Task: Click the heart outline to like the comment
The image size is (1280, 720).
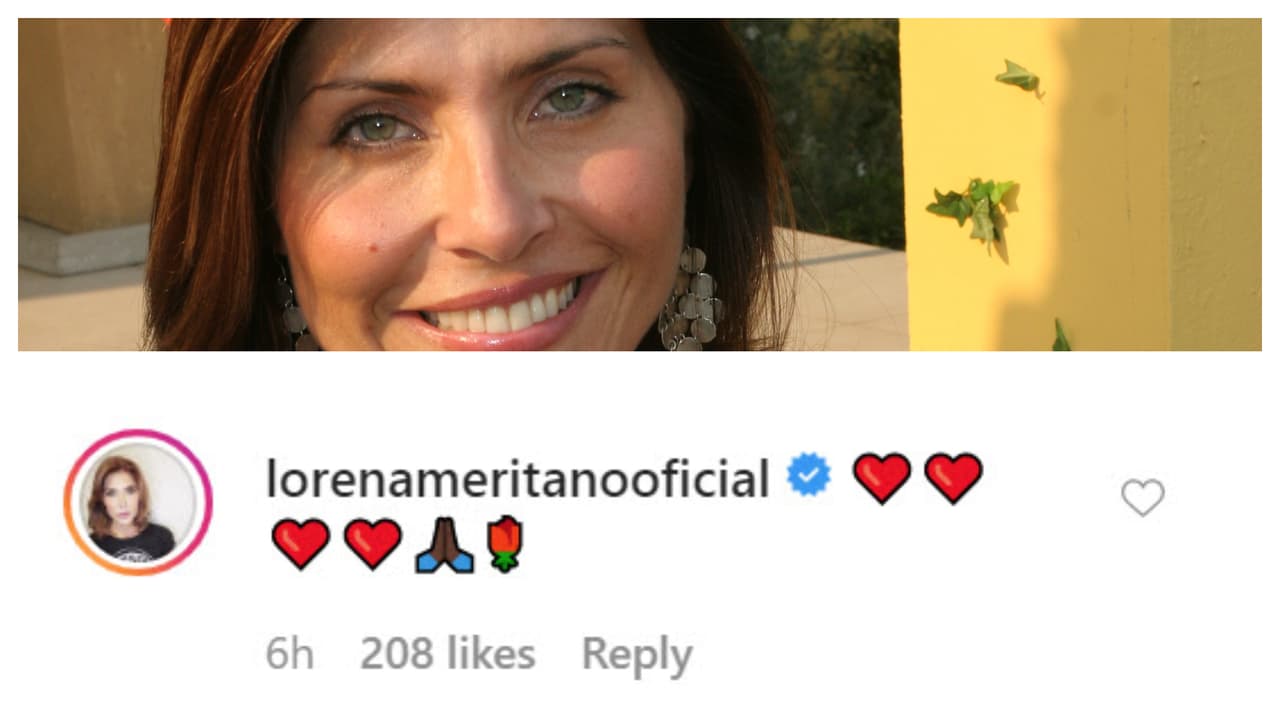Action: tap(1142, 496)
